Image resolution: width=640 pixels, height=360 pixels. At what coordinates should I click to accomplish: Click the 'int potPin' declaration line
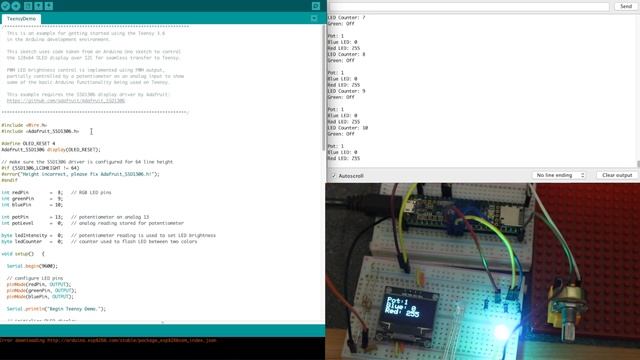[x=75, y=217]
